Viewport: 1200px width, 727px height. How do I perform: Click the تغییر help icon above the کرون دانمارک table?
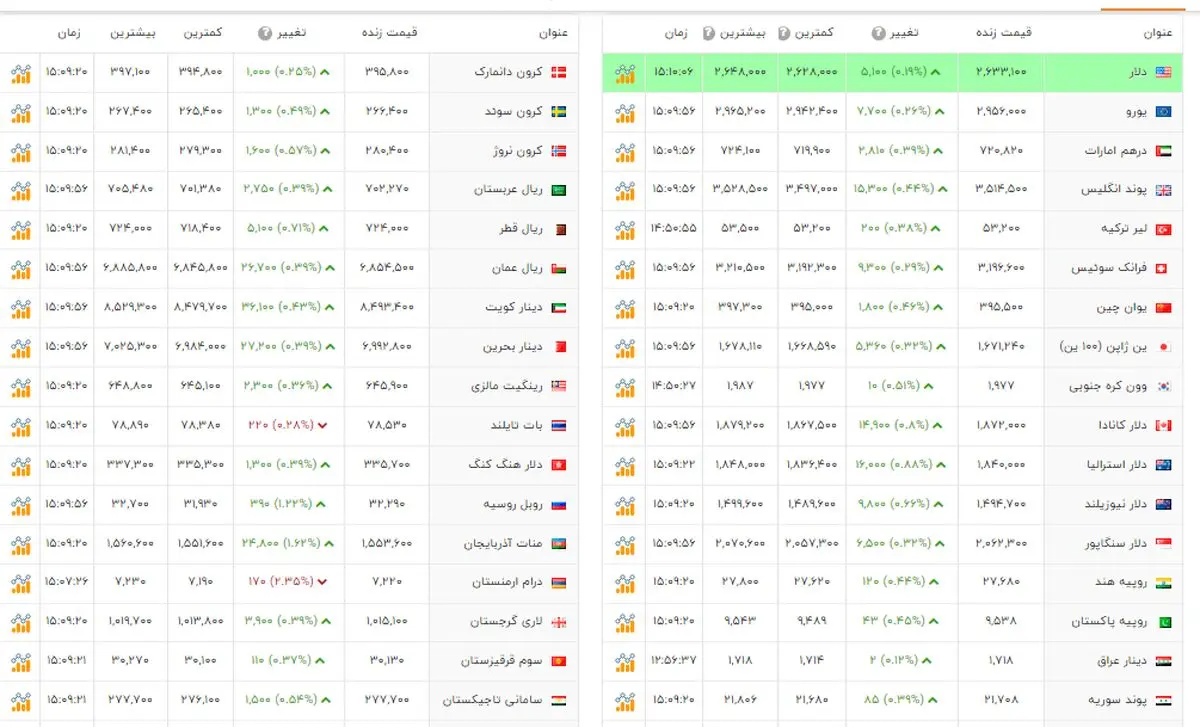coord(265,33)
